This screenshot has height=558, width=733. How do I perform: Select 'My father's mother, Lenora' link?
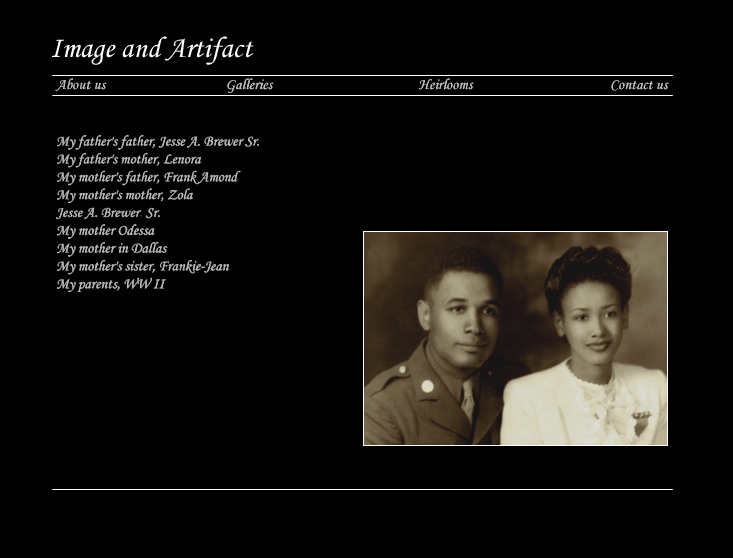tap(129, 159)
